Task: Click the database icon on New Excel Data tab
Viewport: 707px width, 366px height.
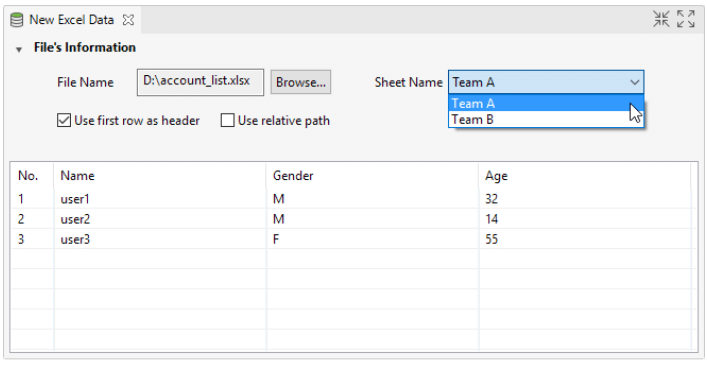Action: click(17, 20)
